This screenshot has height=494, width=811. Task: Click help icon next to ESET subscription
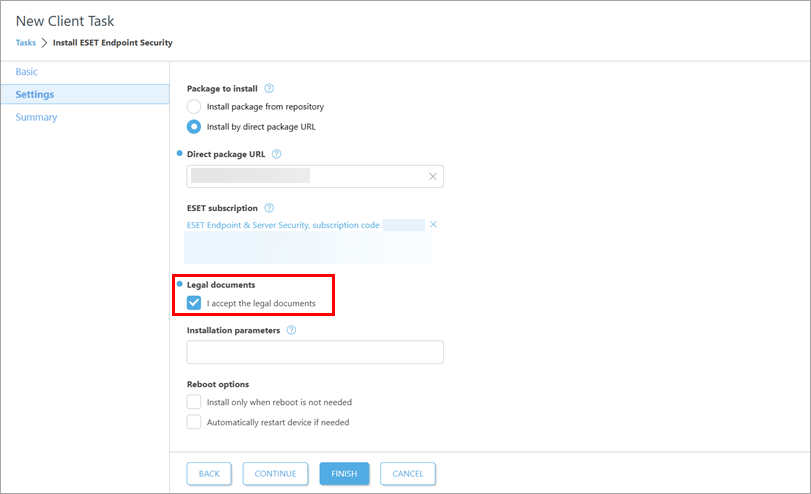[x=269, y=208]
